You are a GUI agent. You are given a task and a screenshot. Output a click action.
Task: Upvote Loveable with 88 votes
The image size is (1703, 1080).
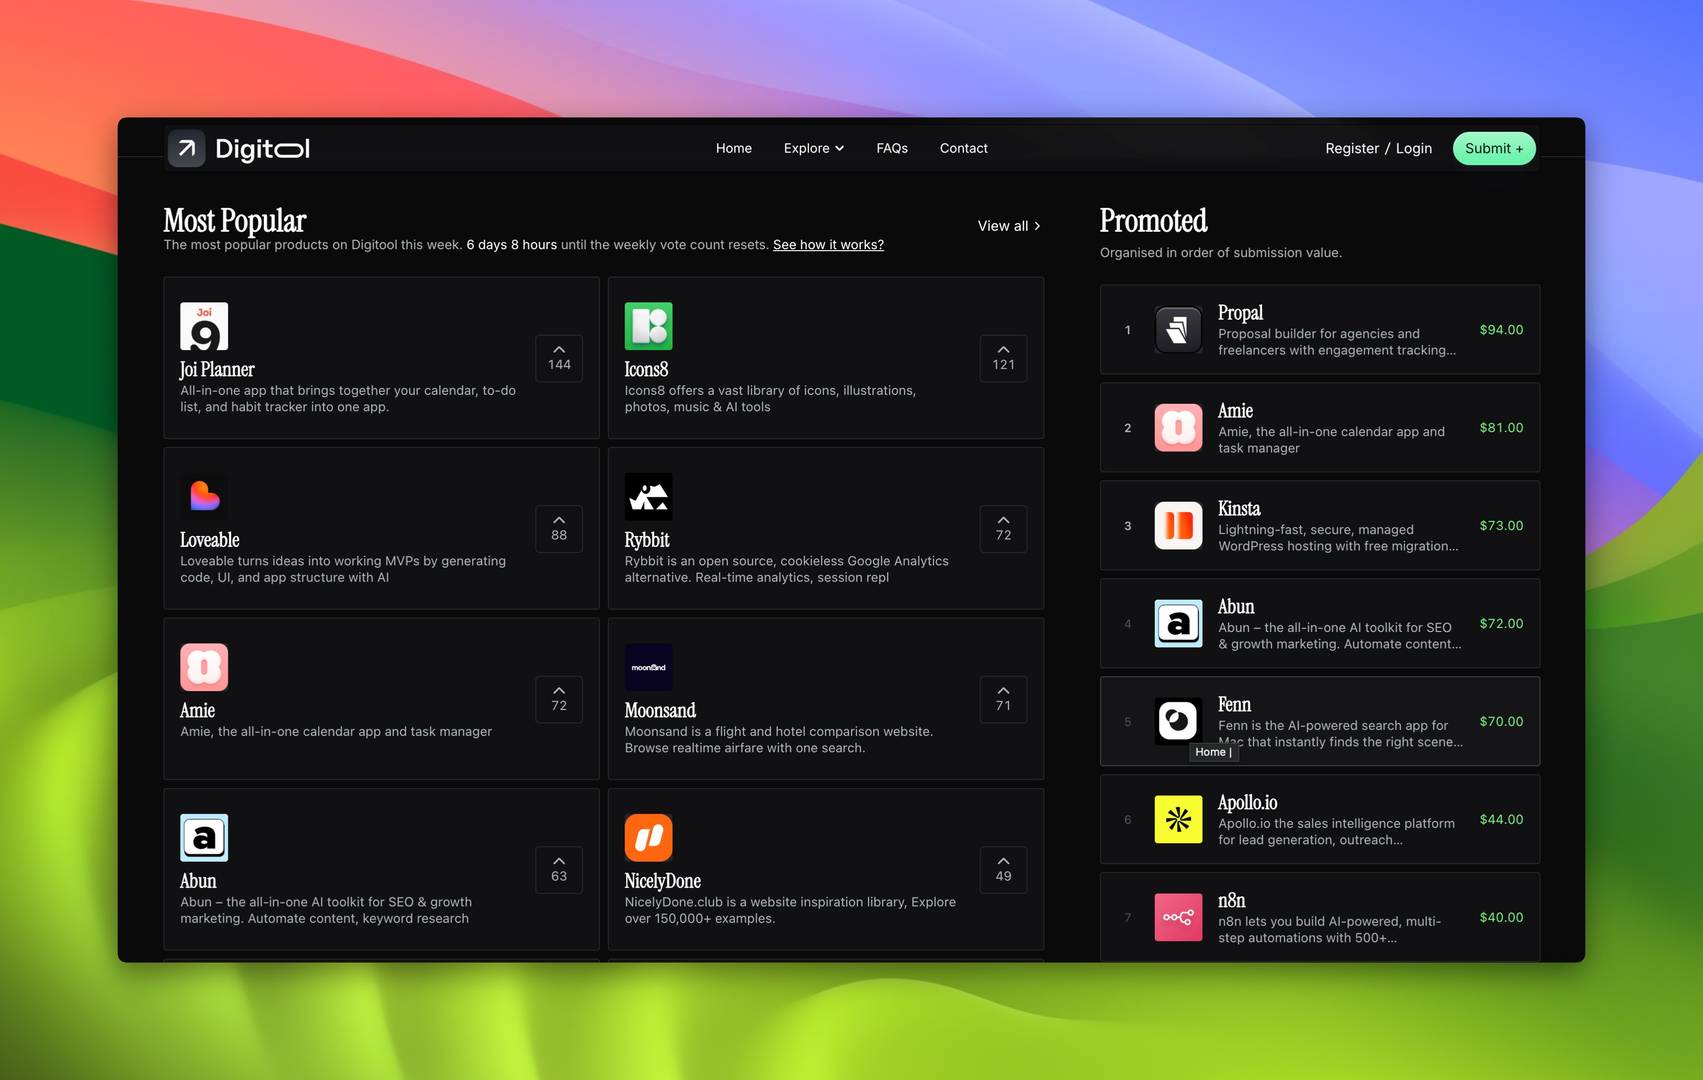pos(559,528)
